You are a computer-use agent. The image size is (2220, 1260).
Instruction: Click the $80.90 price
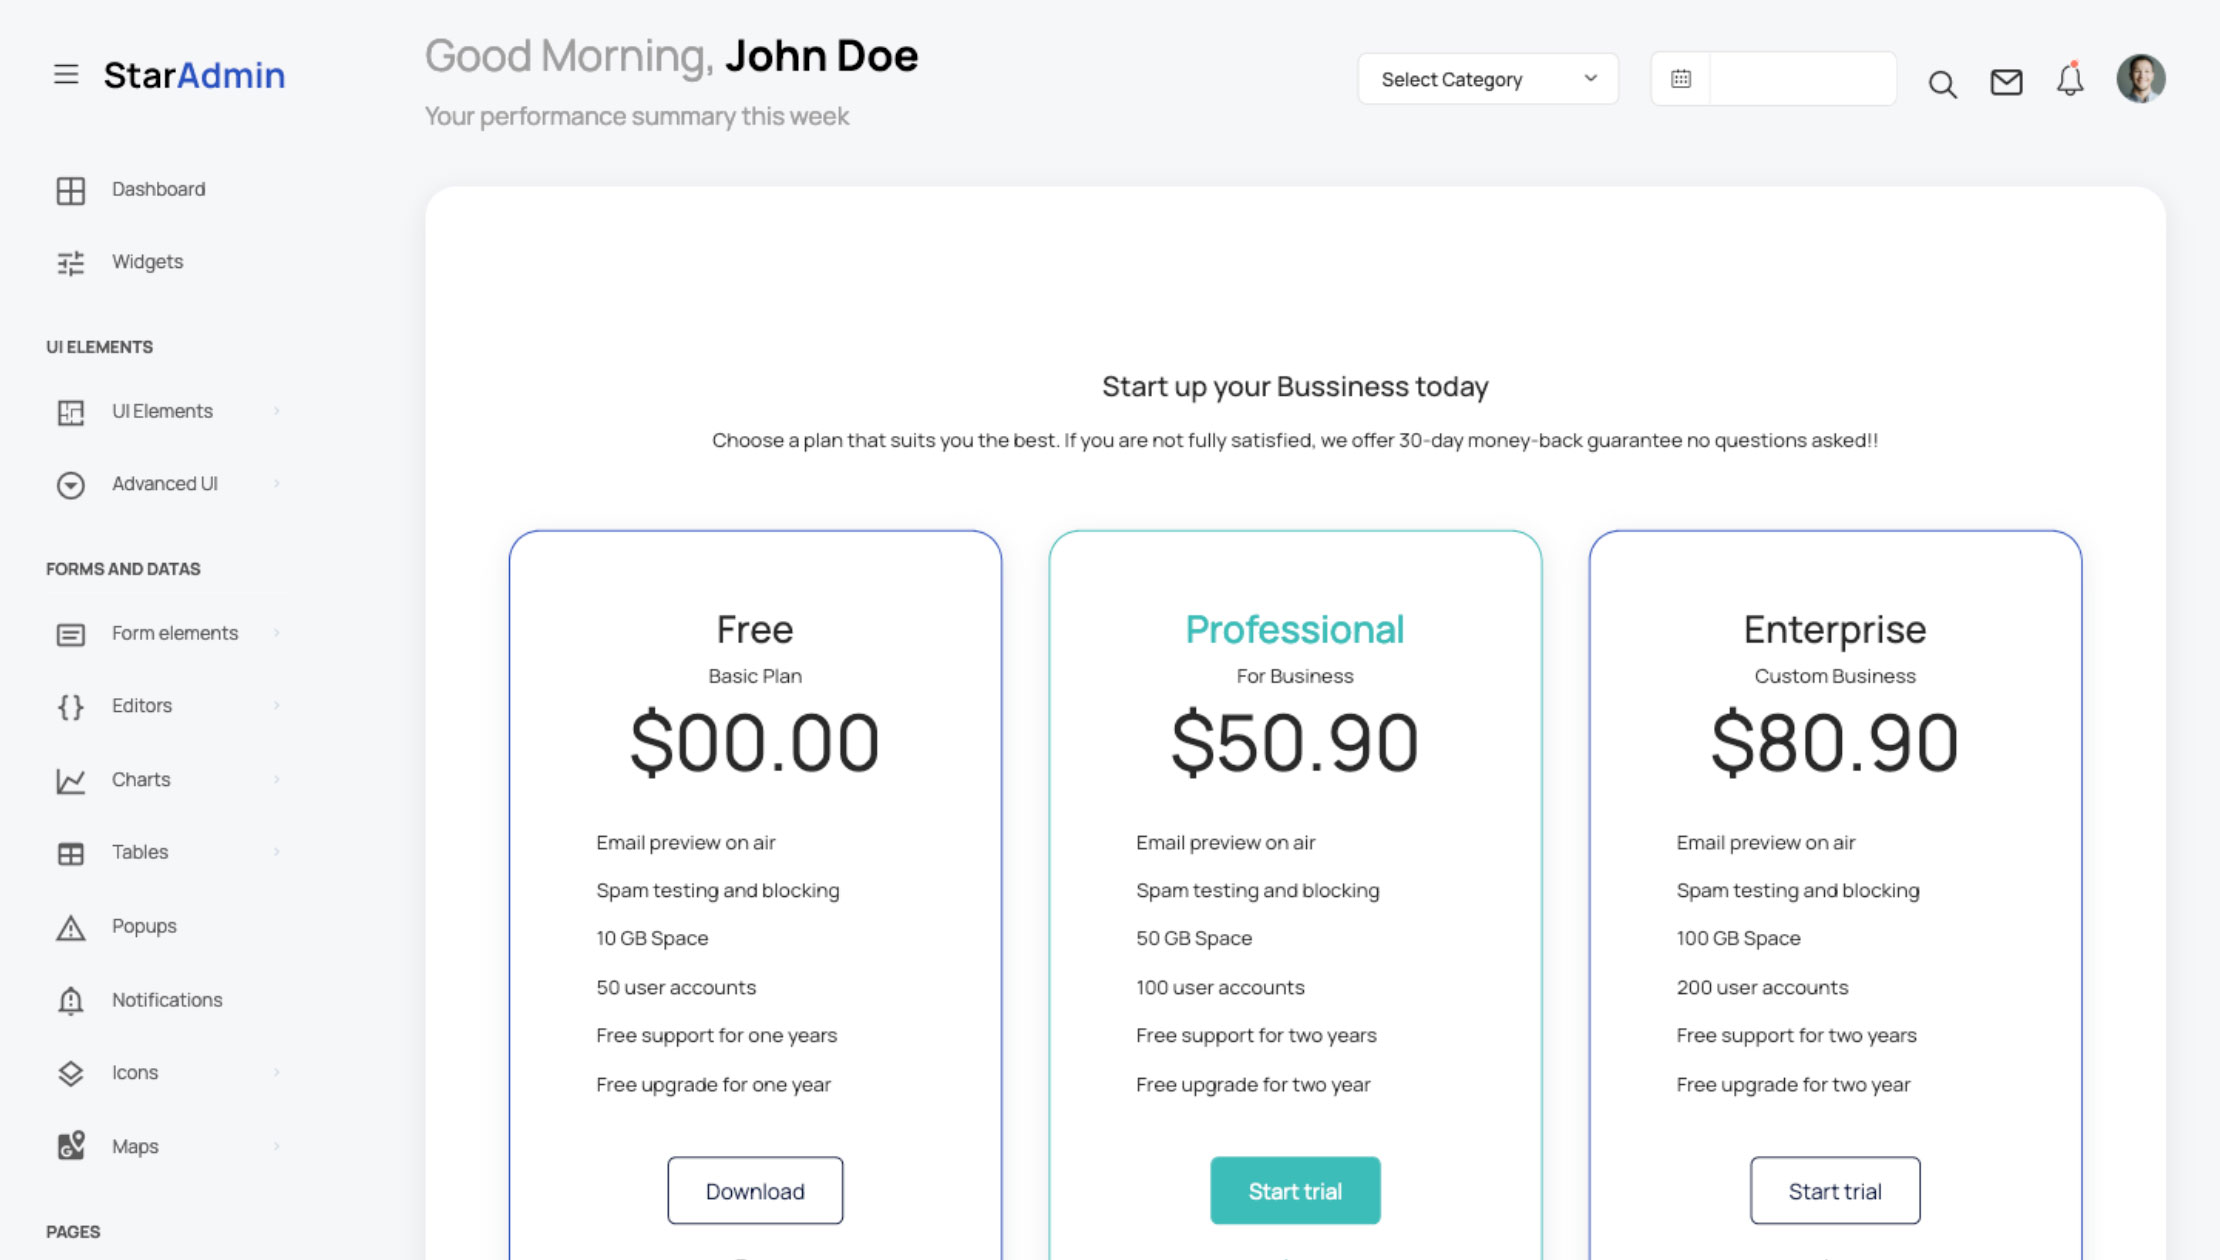[x=1835, y=743]
